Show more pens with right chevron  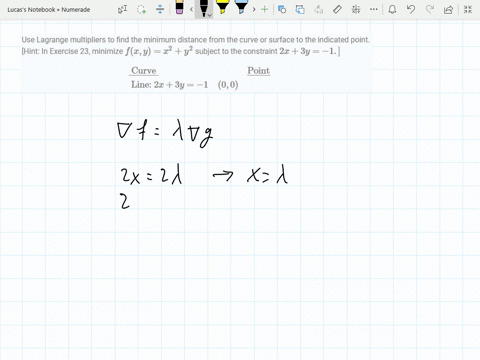click(254, 9)
